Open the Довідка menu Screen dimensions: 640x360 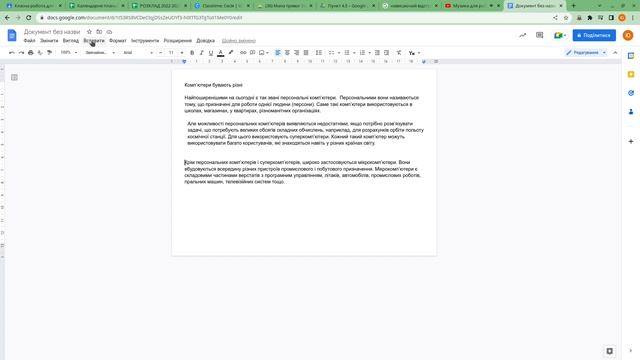point(205,41)
